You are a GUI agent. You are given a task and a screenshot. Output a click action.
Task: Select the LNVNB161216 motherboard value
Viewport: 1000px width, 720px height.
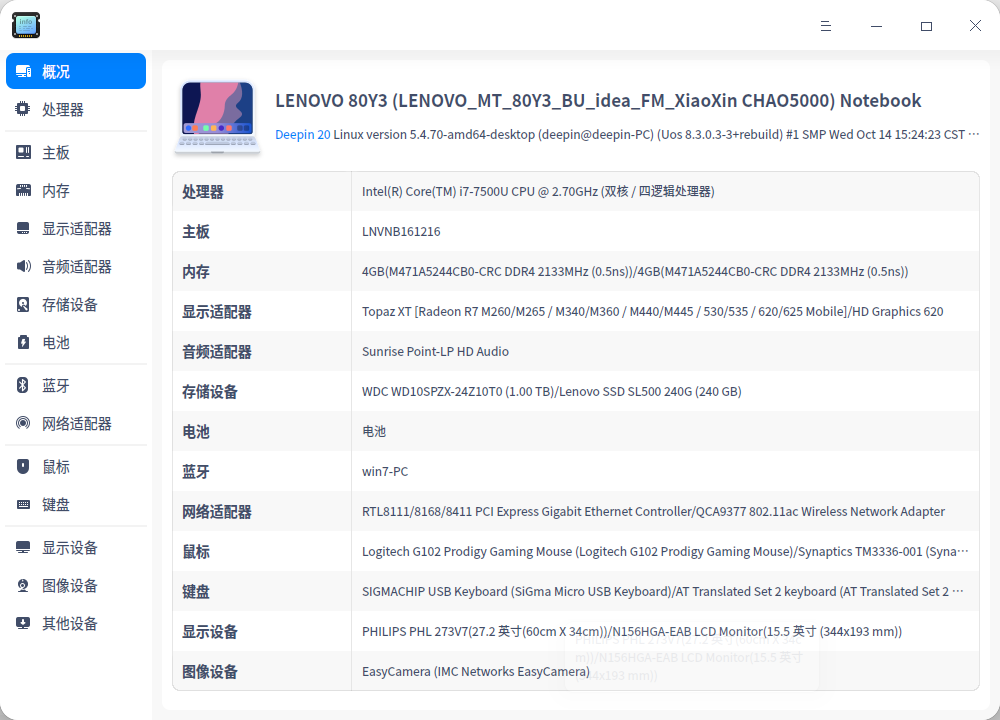click(401, 231)
